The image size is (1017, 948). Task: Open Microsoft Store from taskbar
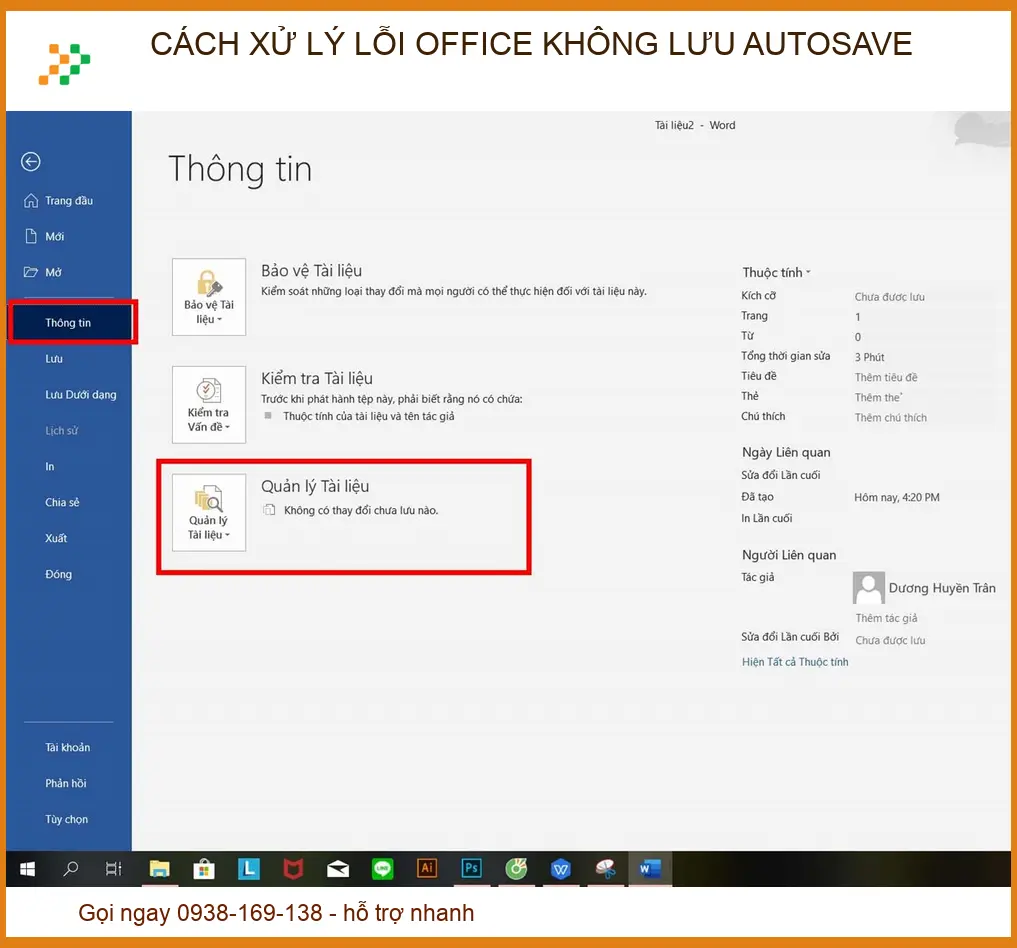[x=204, y=869]
